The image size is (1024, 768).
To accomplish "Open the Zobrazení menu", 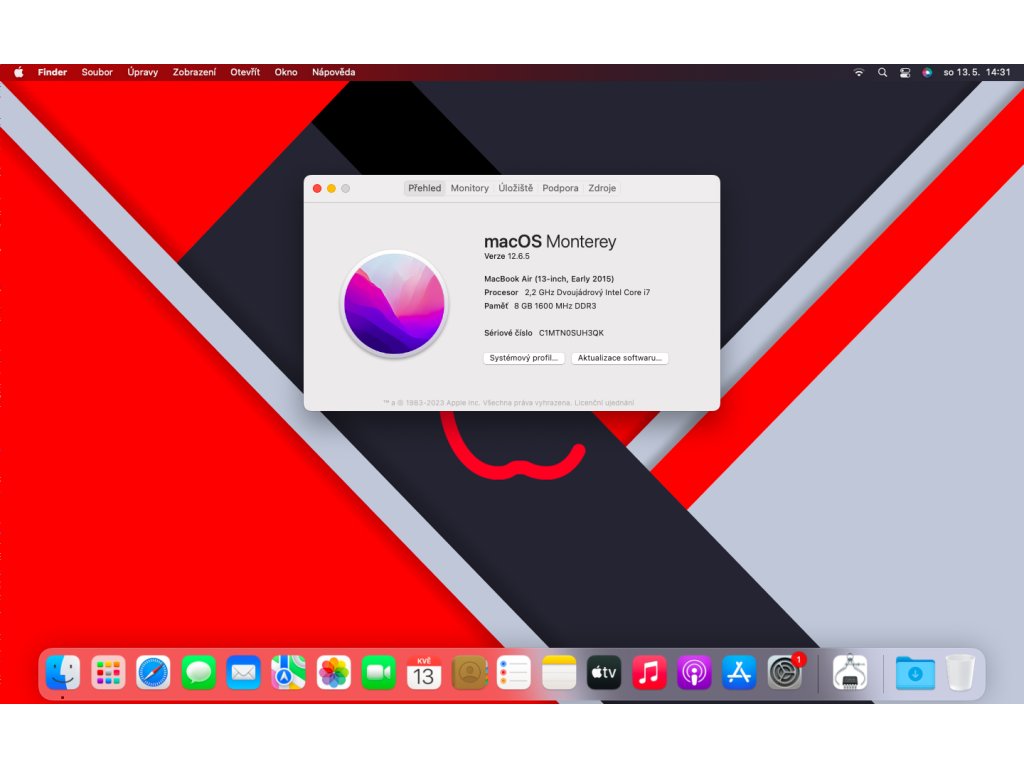I will tap(194, 72).
